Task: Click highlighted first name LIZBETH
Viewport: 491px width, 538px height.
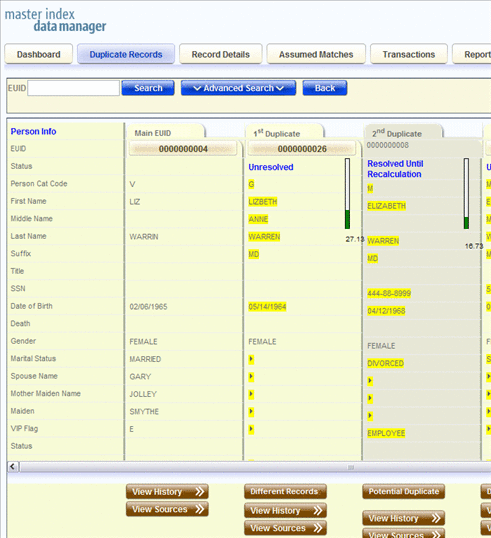Action: pyautogui.click(x=262, y=202)
